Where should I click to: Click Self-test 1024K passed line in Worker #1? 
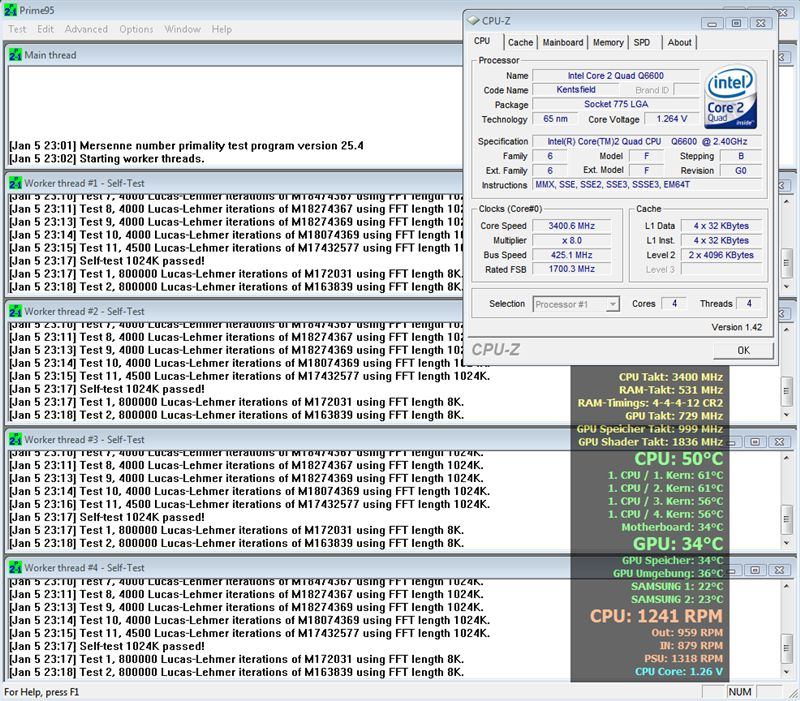point(107,261)
